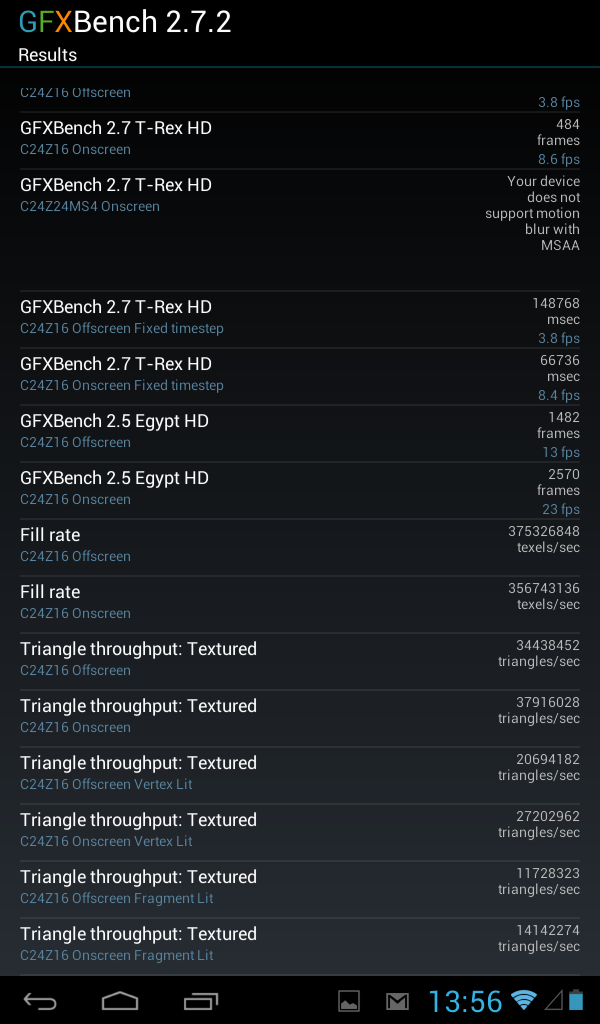This screenshot has height=1024, width=600.
Task: Tap the Android back navigation icon
Action: [40, 1000]
